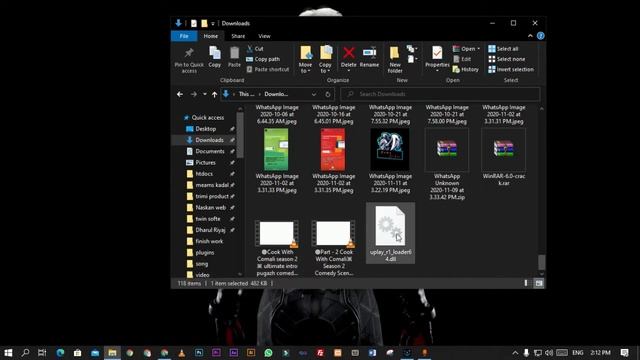Open the htdocs folder in sidebar
This screenshot has width=640, height=360.
tap(204, 174)
